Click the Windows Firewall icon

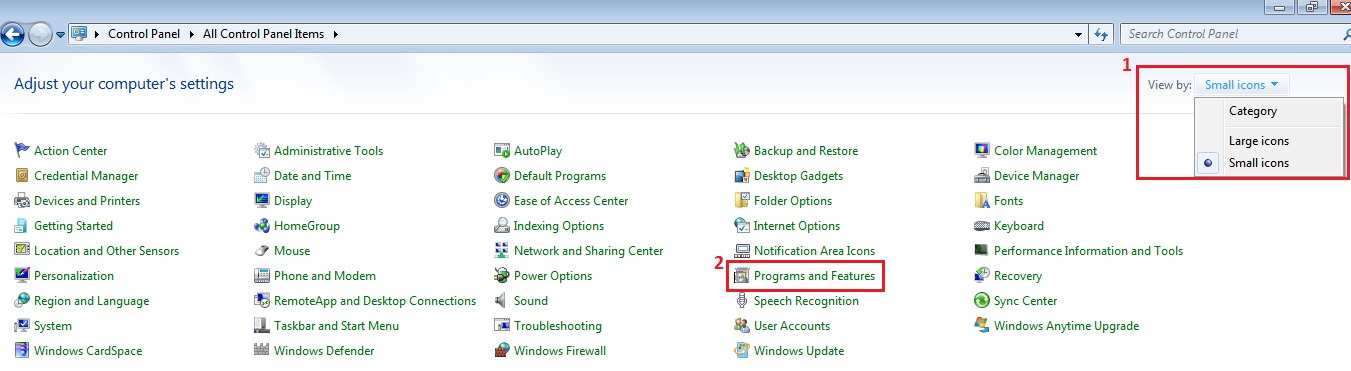tap(502, 351)
